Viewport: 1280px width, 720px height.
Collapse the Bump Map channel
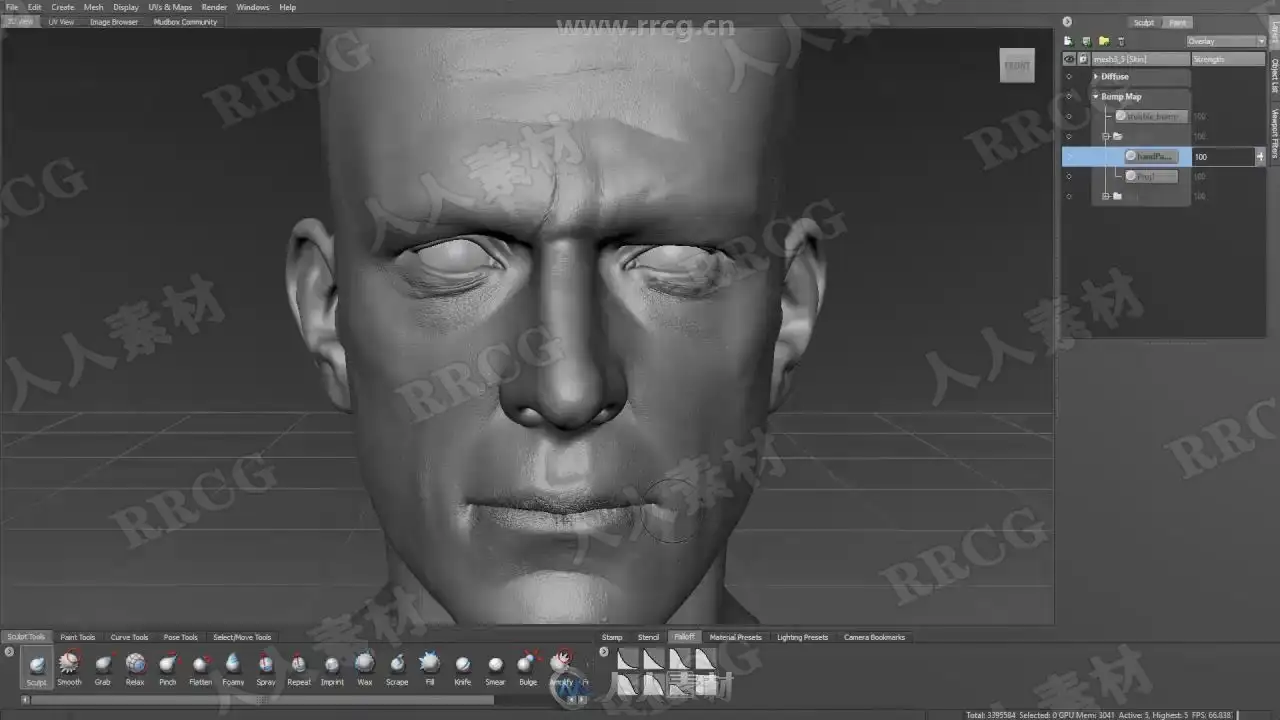point(1096,97)
